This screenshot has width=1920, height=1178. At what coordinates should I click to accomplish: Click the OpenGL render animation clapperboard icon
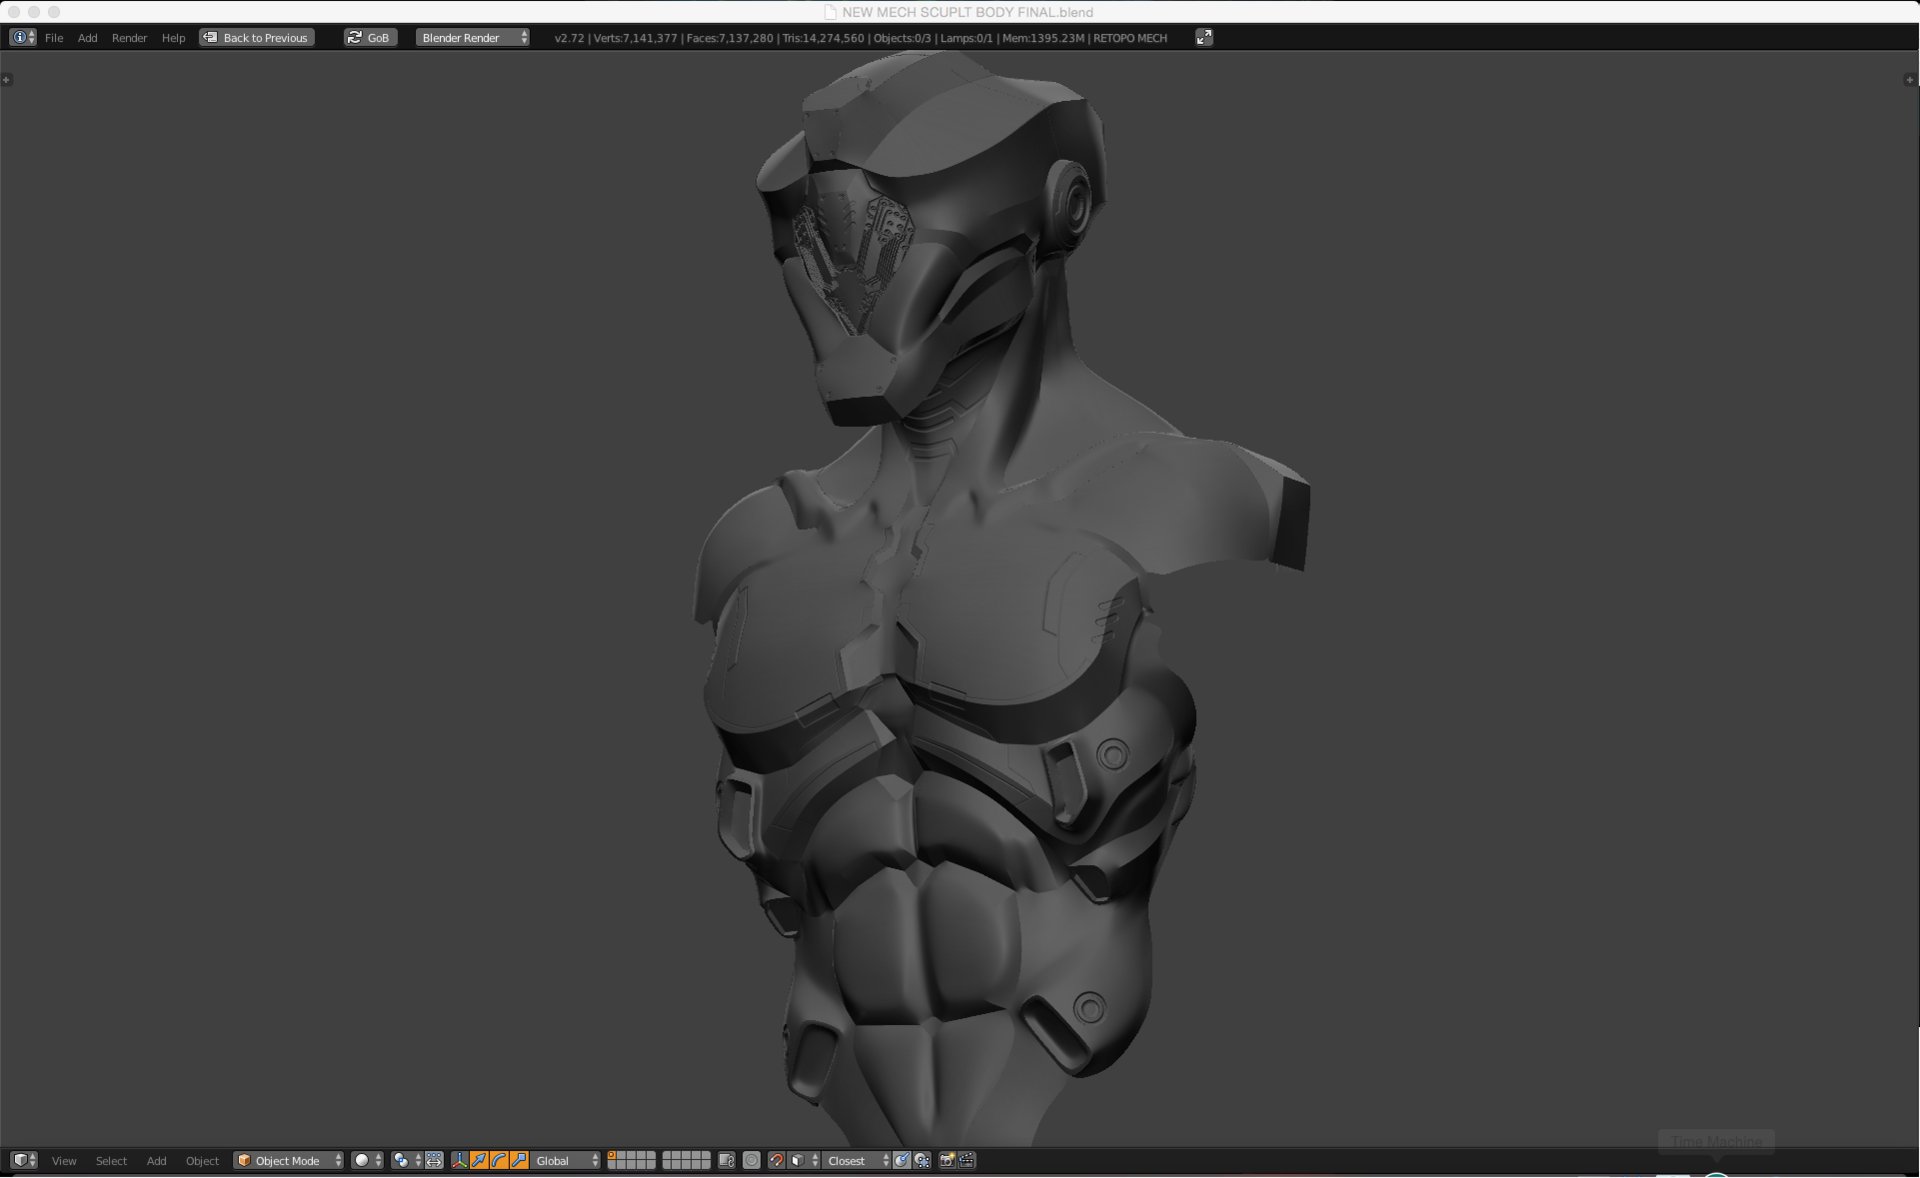click(x=964, y=1161)
